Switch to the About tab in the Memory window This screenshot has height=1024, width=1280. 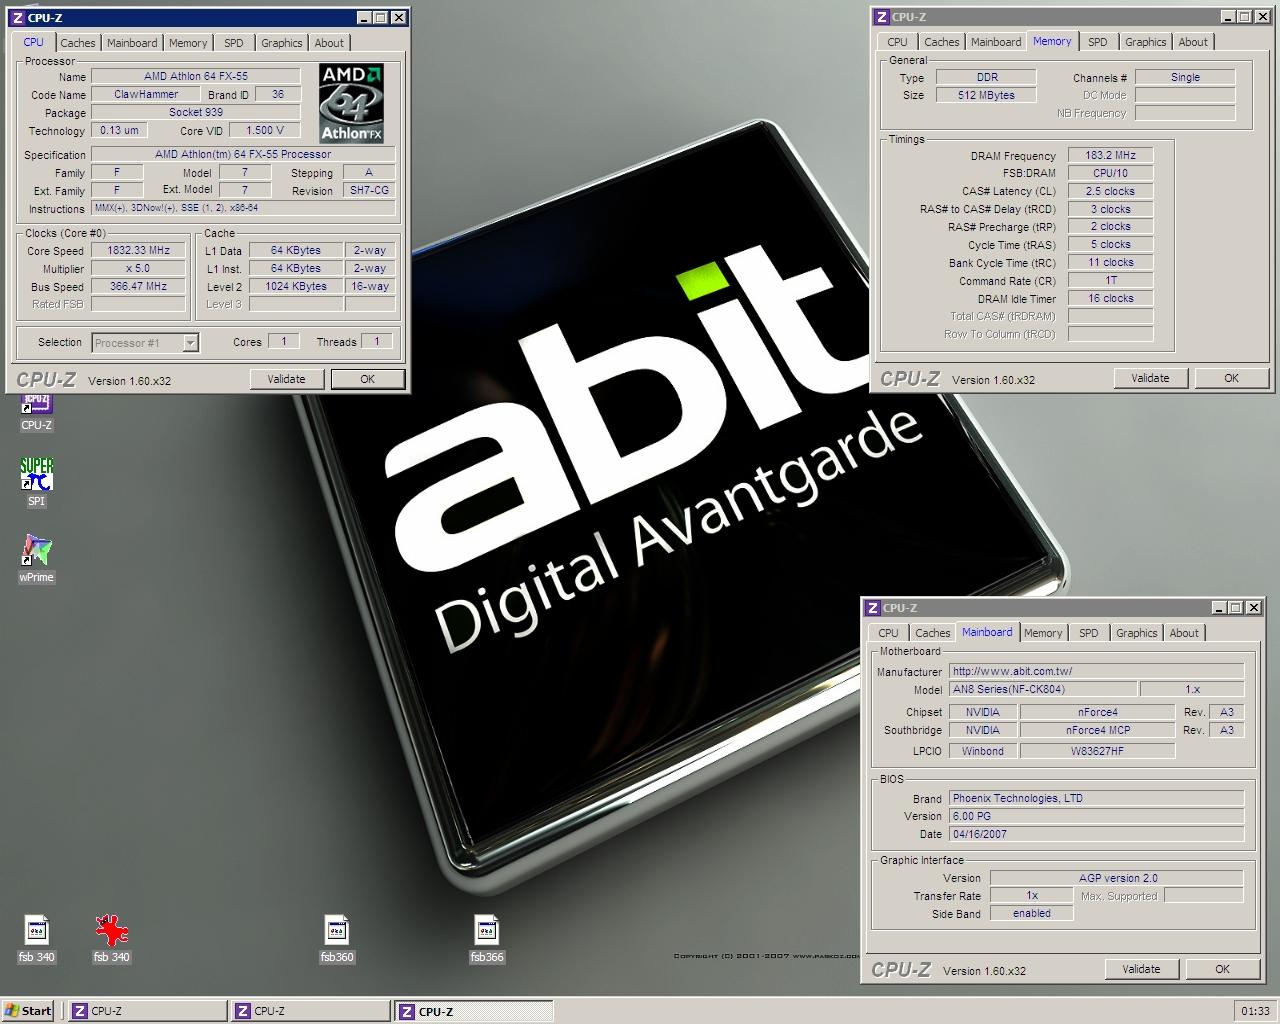[x=1193, y=42]
